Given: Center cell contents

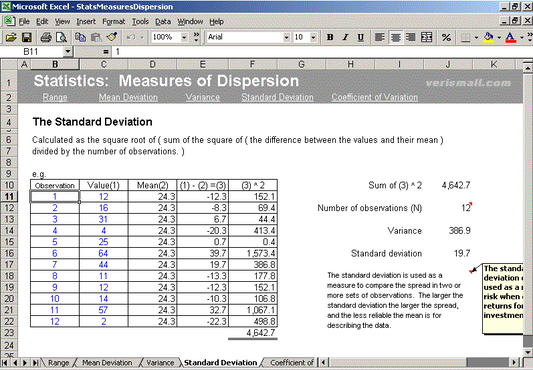Looking at the screenshot, I should coord(395,37).
